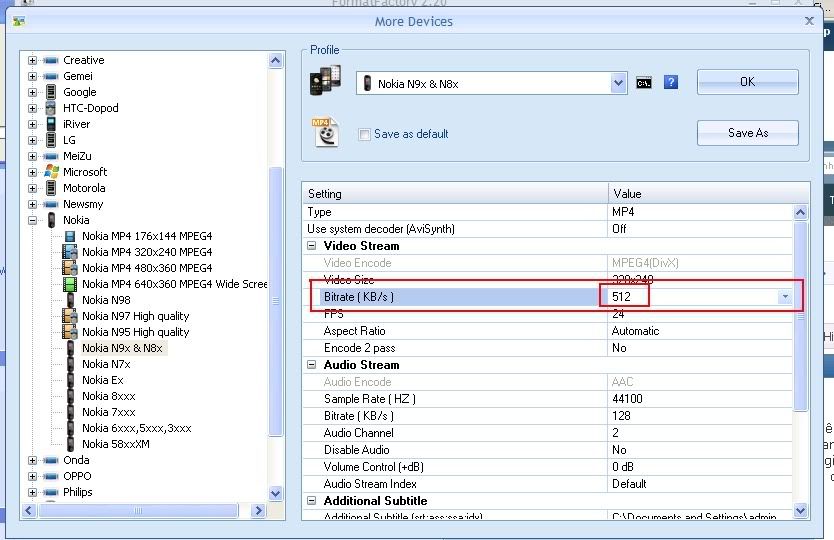Screen dimensions: 834x540
Task: Click the Encode 2 pass value No
Action: (x=619, y=348)
